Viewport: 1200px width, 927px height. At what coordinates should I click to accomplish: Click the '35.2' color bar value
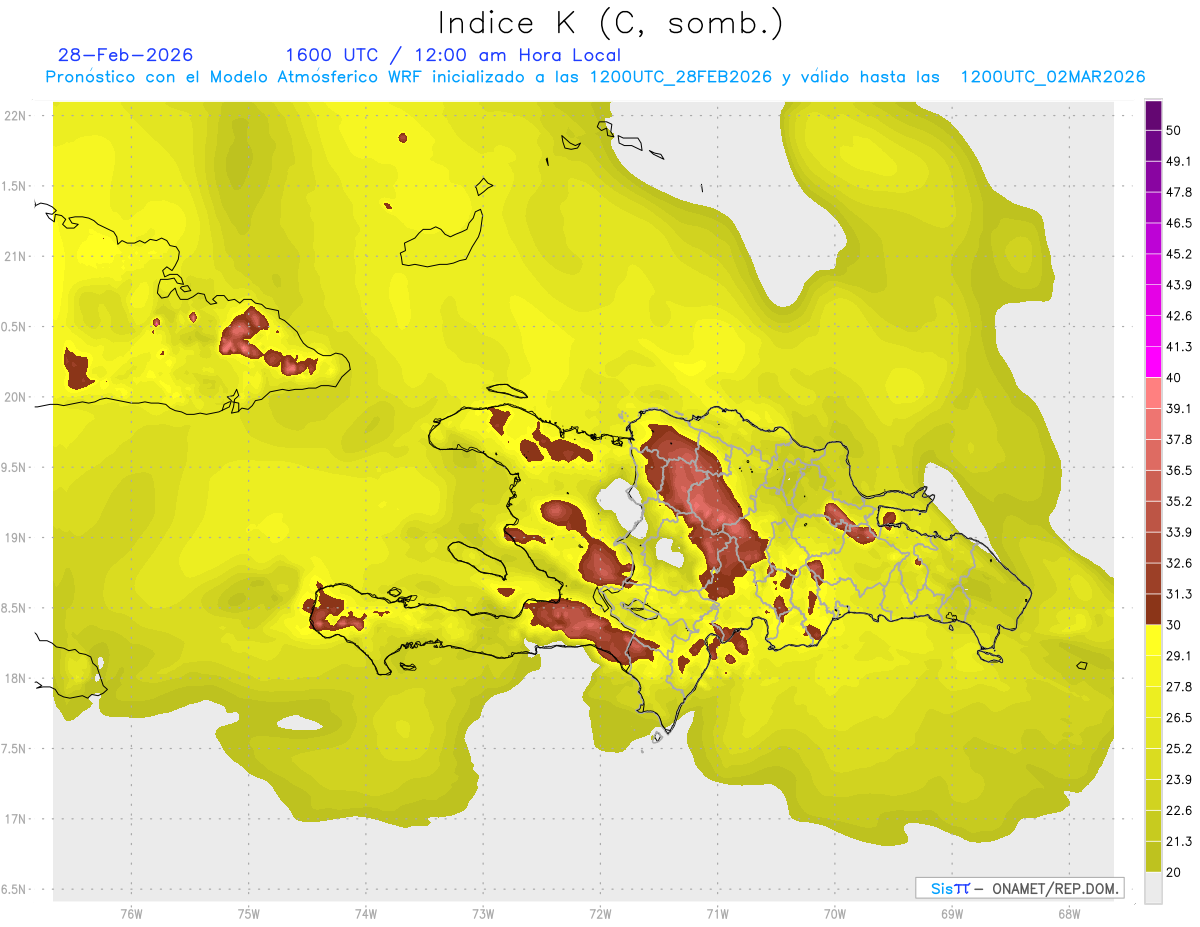(x=1179, y=501)
